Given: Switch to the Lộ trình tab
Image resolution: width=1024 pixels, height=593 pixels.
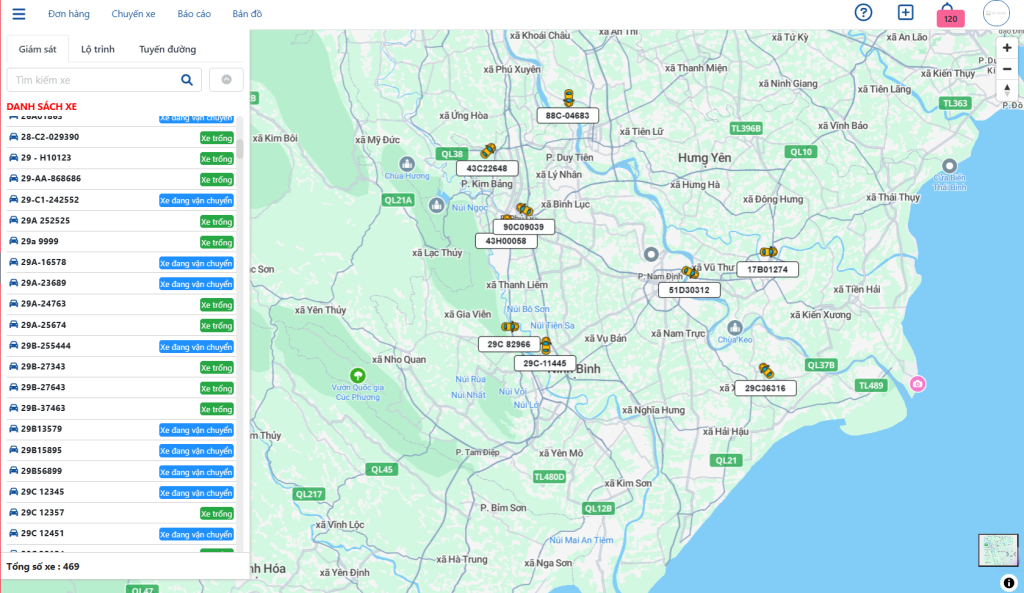Looking at the screenshot, I should pos(98,49).
